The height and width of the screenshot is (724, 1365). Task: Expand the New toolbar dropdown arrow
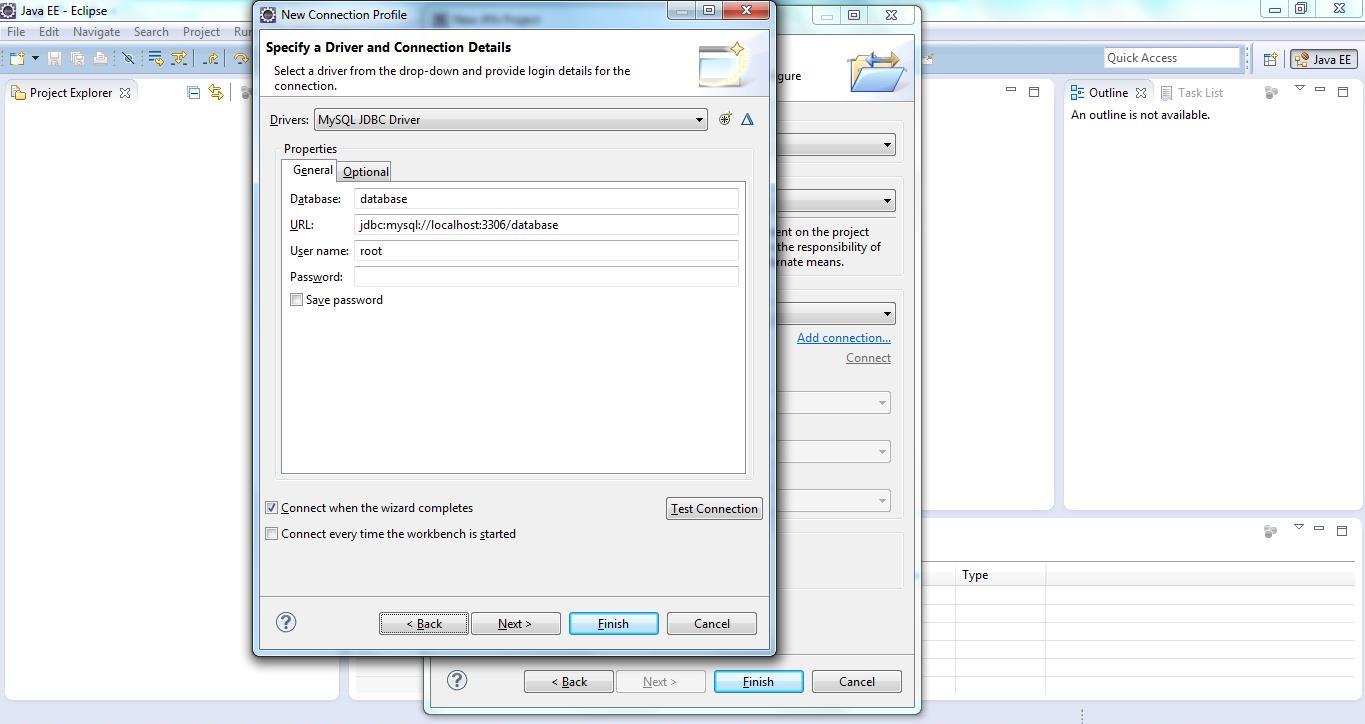pyautogui.click(x=35, y=59)
